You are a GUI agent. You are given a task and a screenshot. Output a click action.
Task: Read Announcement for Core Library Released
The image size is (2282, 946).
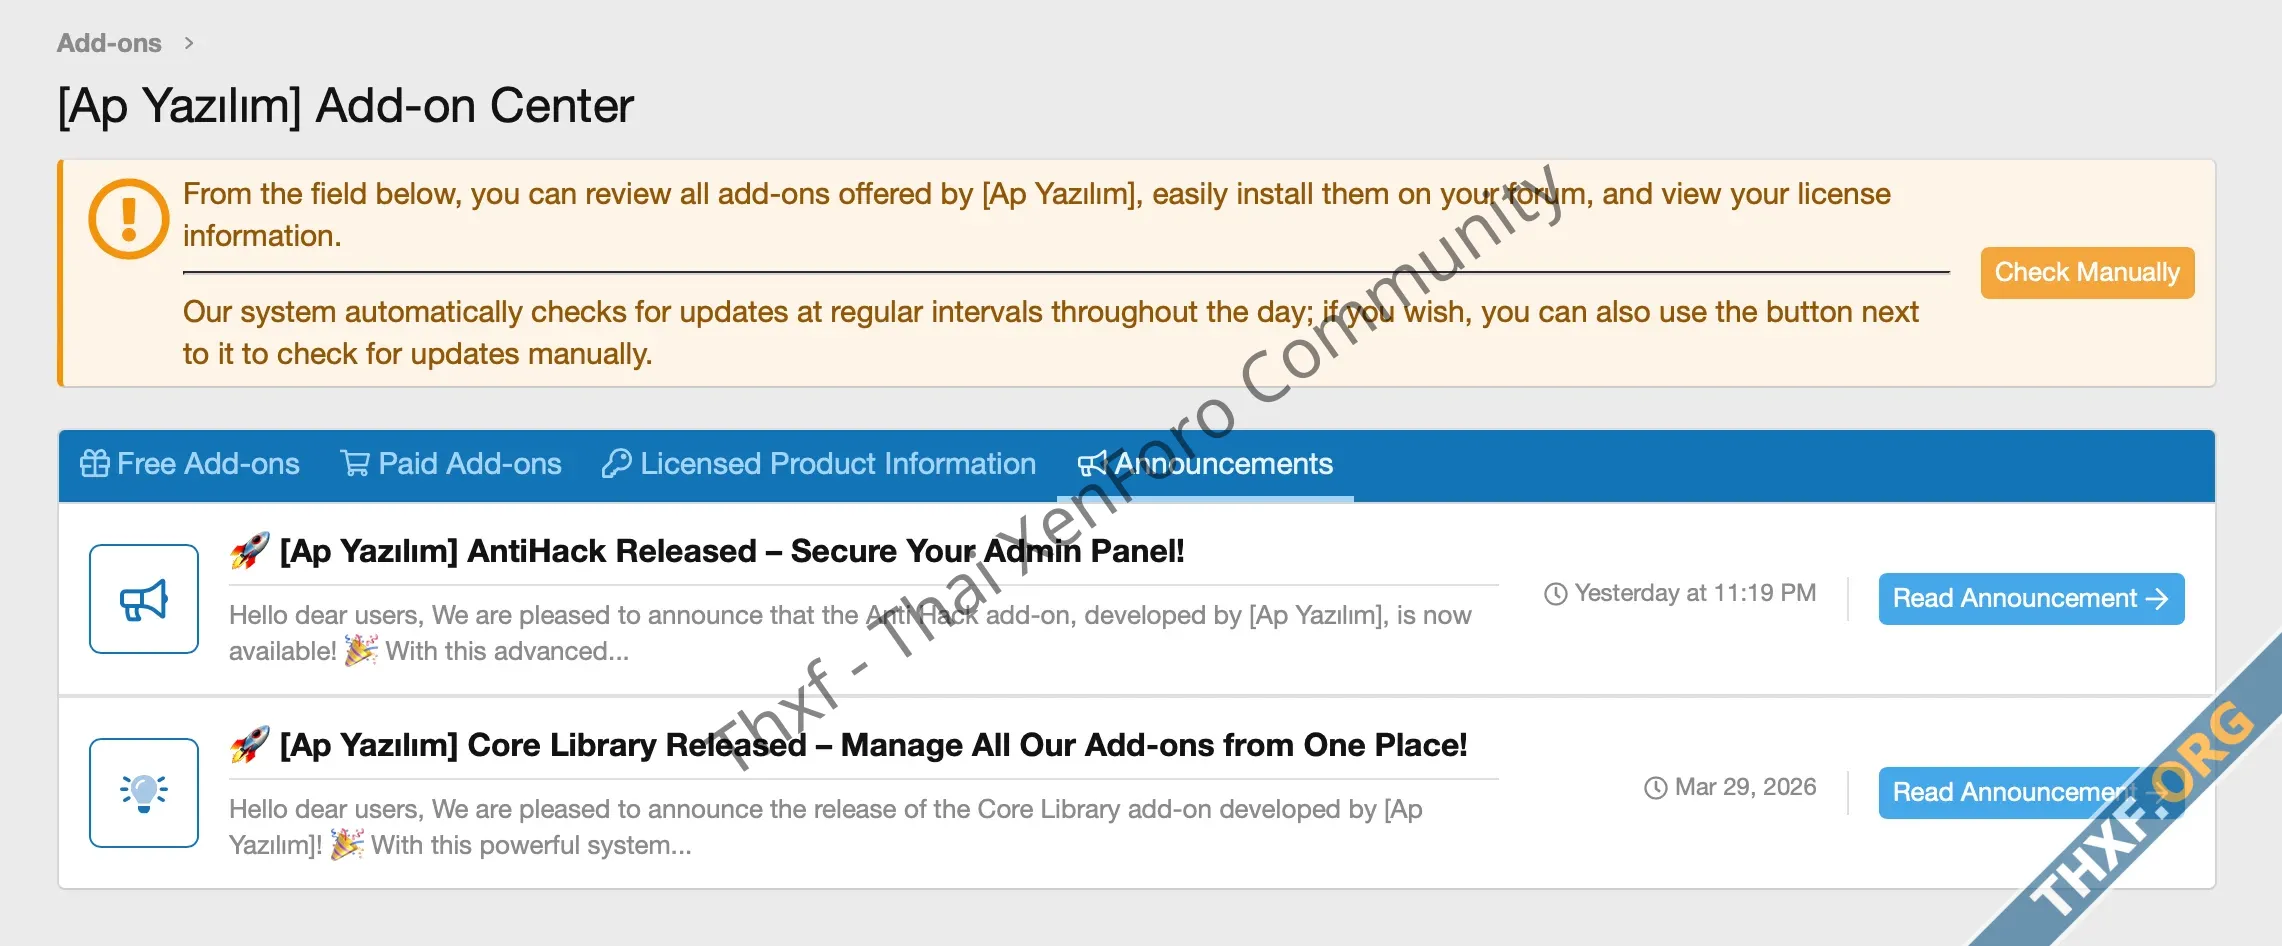pyautogui.click(x=2010, y=793)
